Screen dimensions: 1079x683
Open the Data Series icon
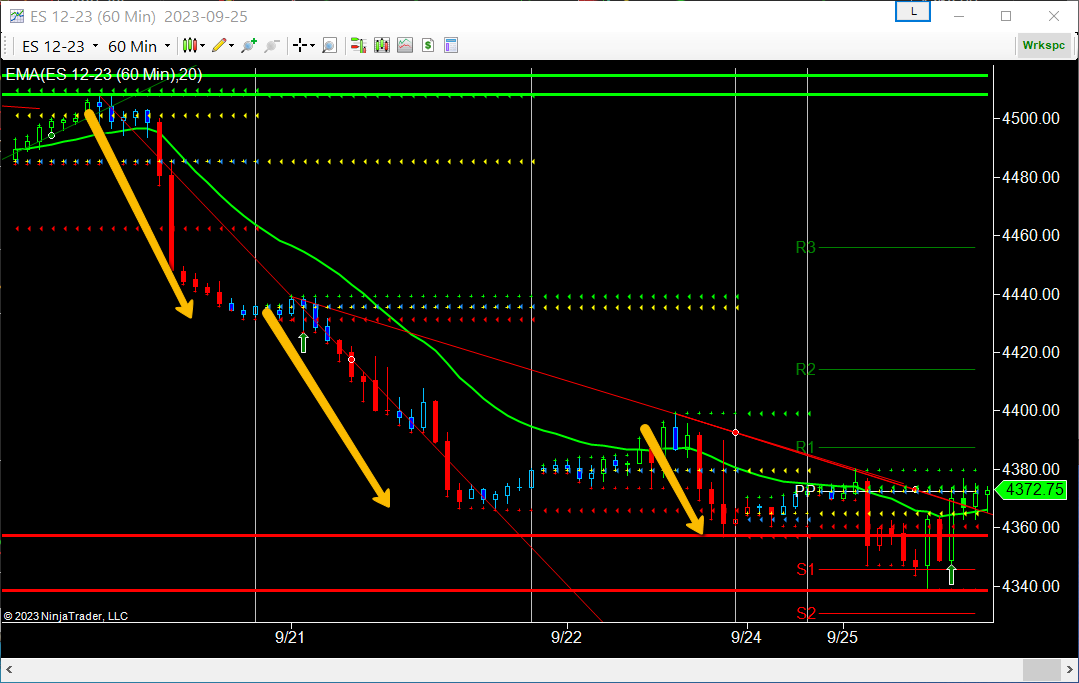coord(382,46)
